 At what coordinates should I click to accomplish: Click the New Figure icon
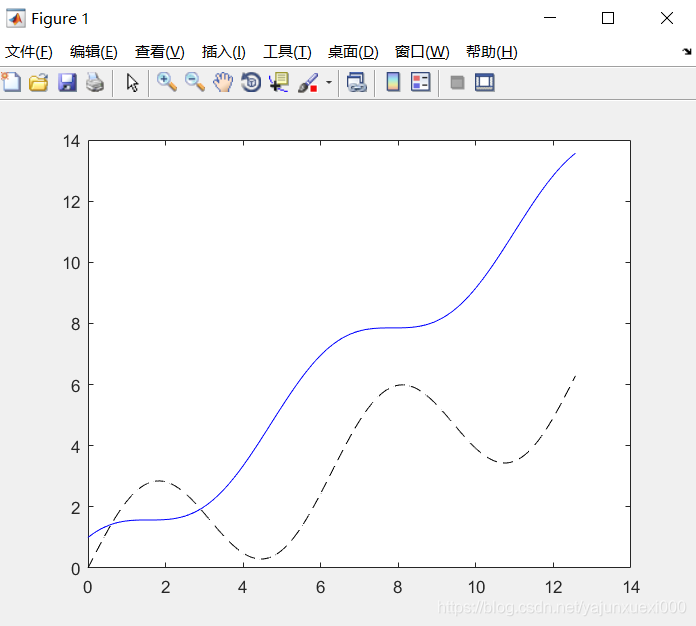point(11,83)
